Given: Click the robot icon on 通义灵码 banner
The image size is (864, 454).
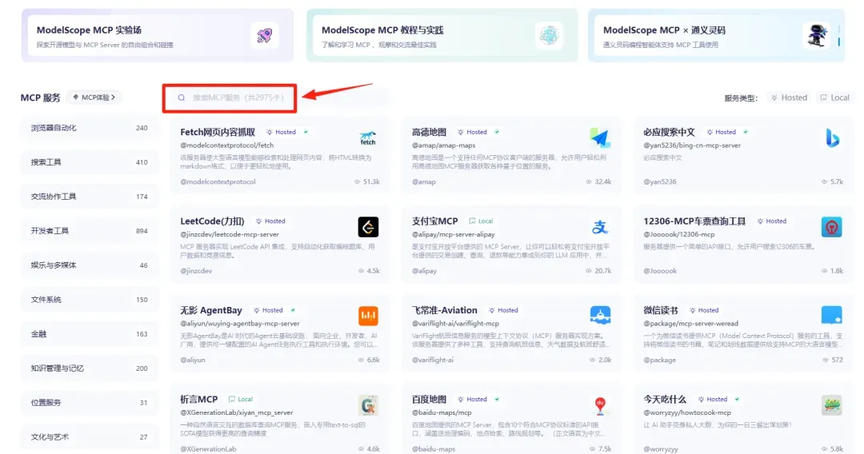Looking at the screenshot, I should (818, 36).
